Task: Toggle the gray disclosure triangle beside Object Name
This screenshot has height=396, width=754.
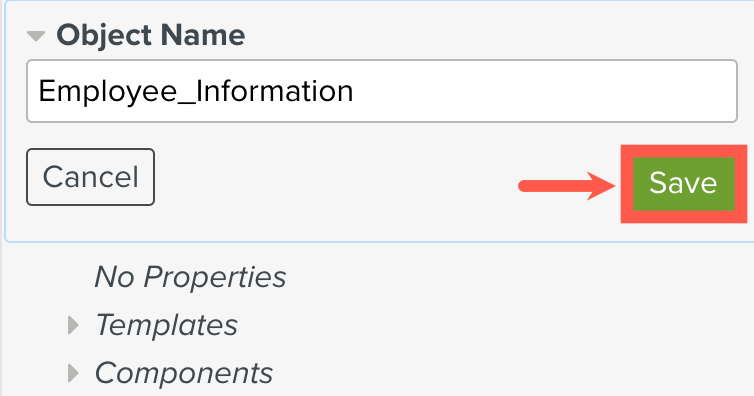Action: (x=36, y=36)
